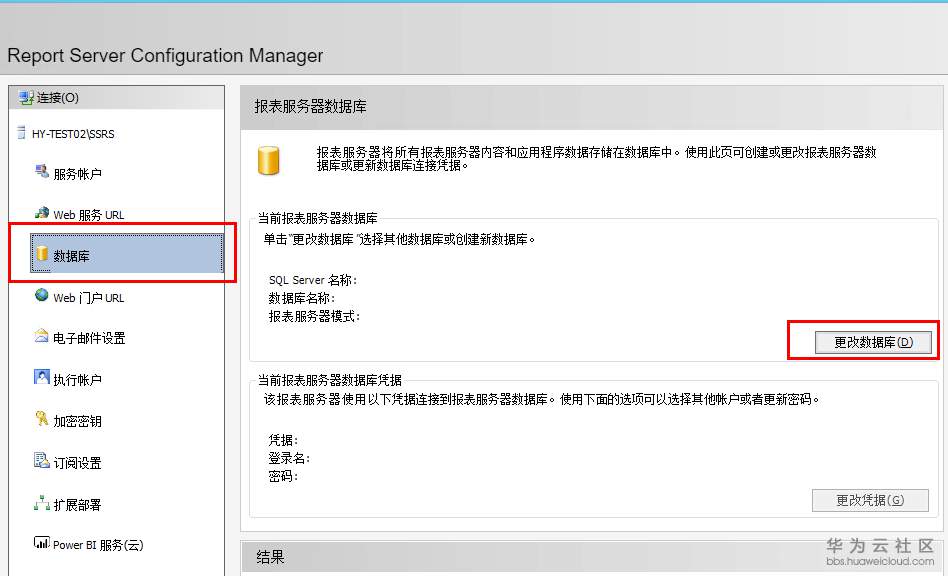This screenshot has height=576, width=948.
Task: Click the SQL Server 名称 label
Action: coord(313,280)
